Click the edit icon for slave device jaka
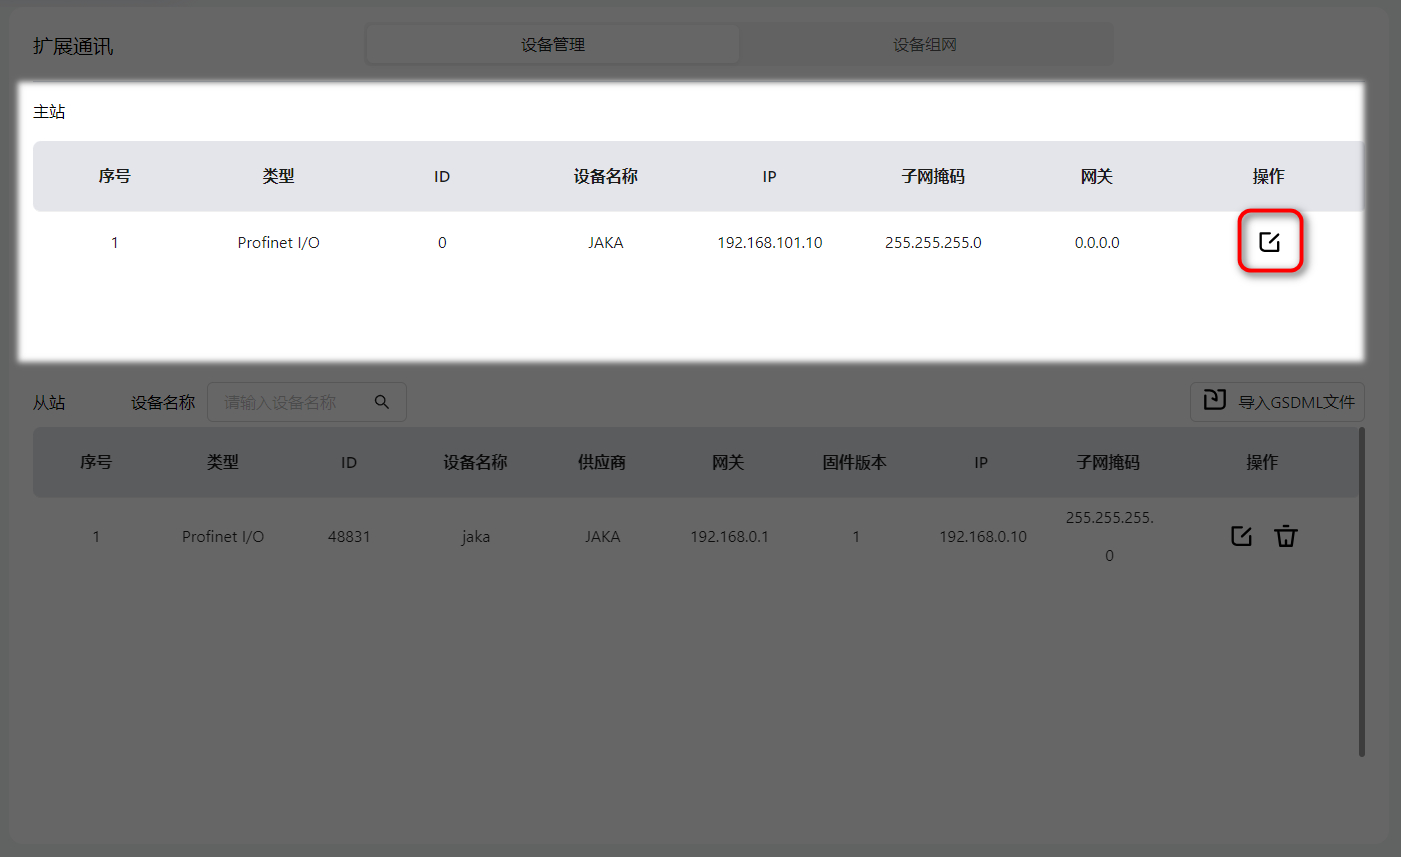Image resolution: width=1401 pixels, height=857 pixels. pos(1241,536)
